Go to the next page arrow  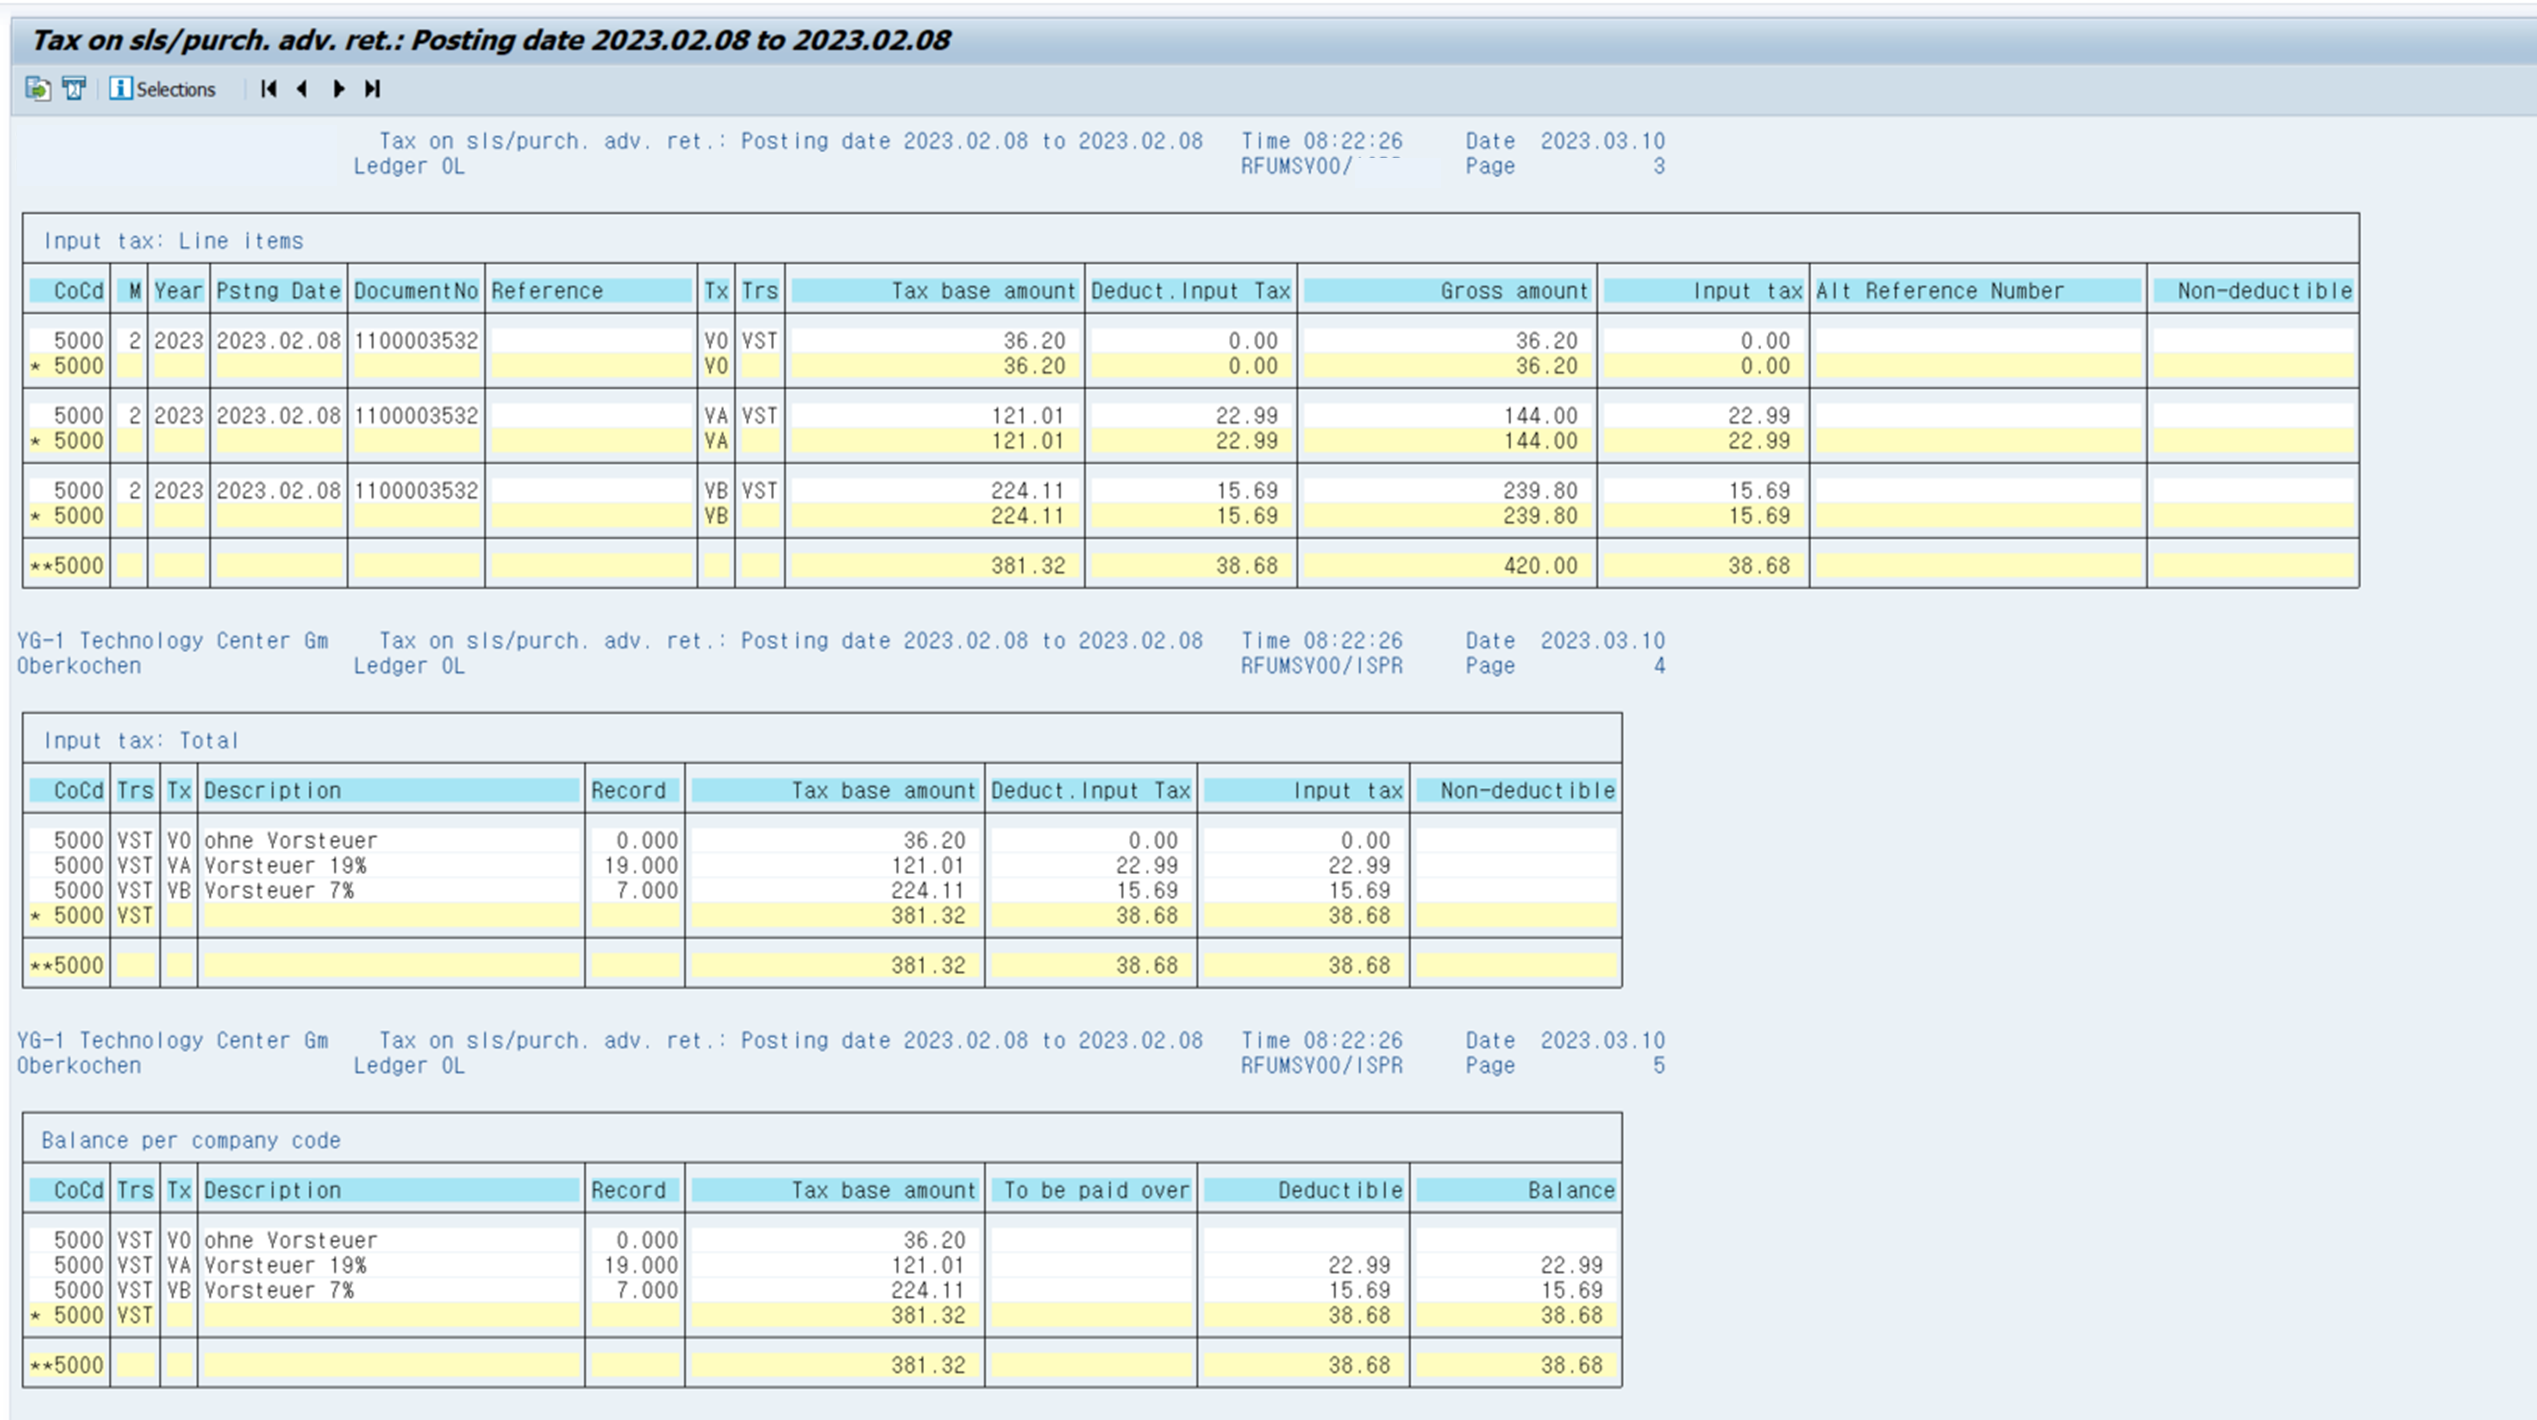click(339, 89)
